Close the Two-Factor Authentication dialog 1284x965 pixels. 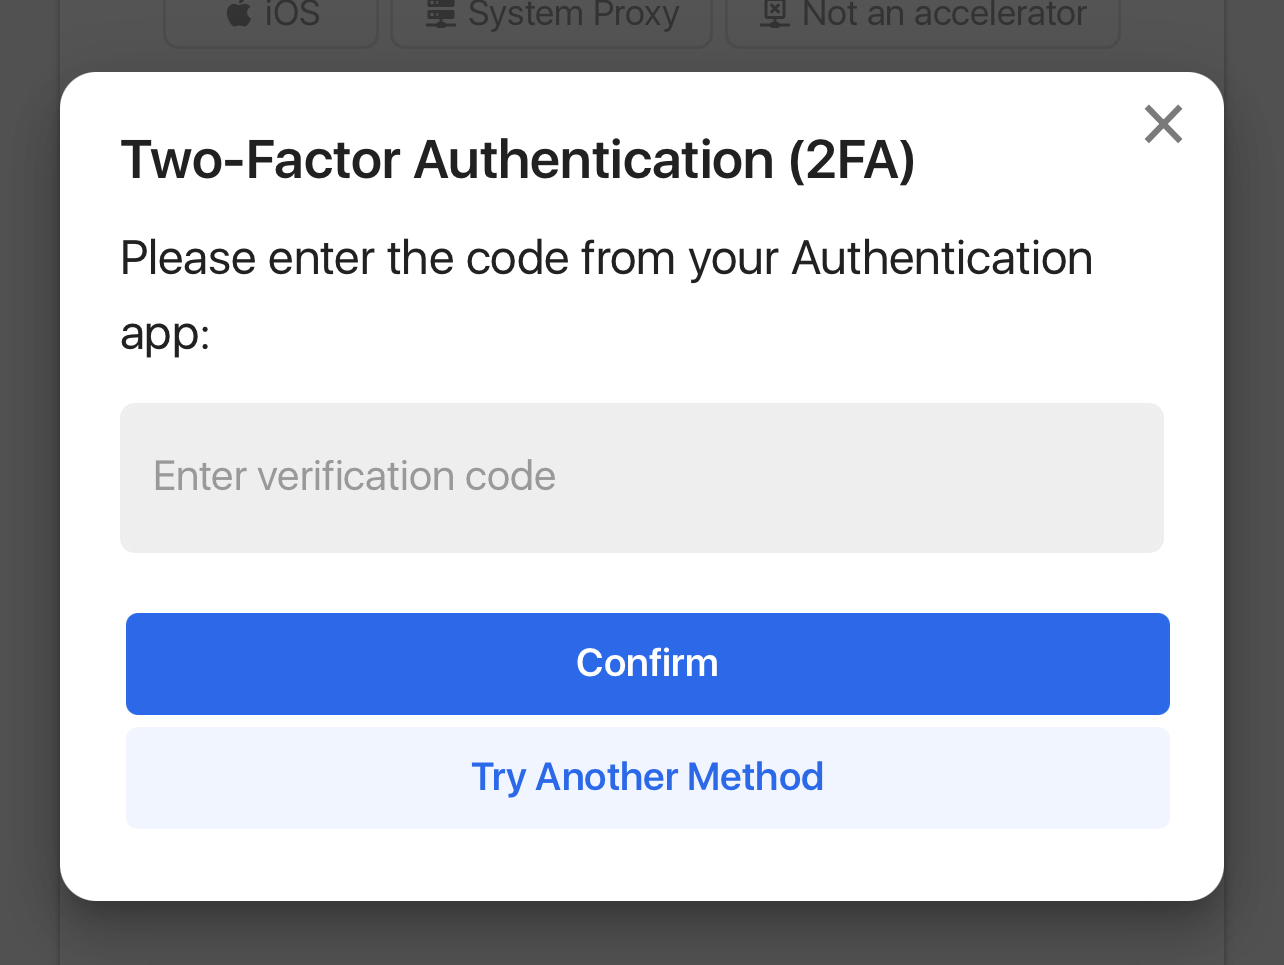coord(1163,125)
